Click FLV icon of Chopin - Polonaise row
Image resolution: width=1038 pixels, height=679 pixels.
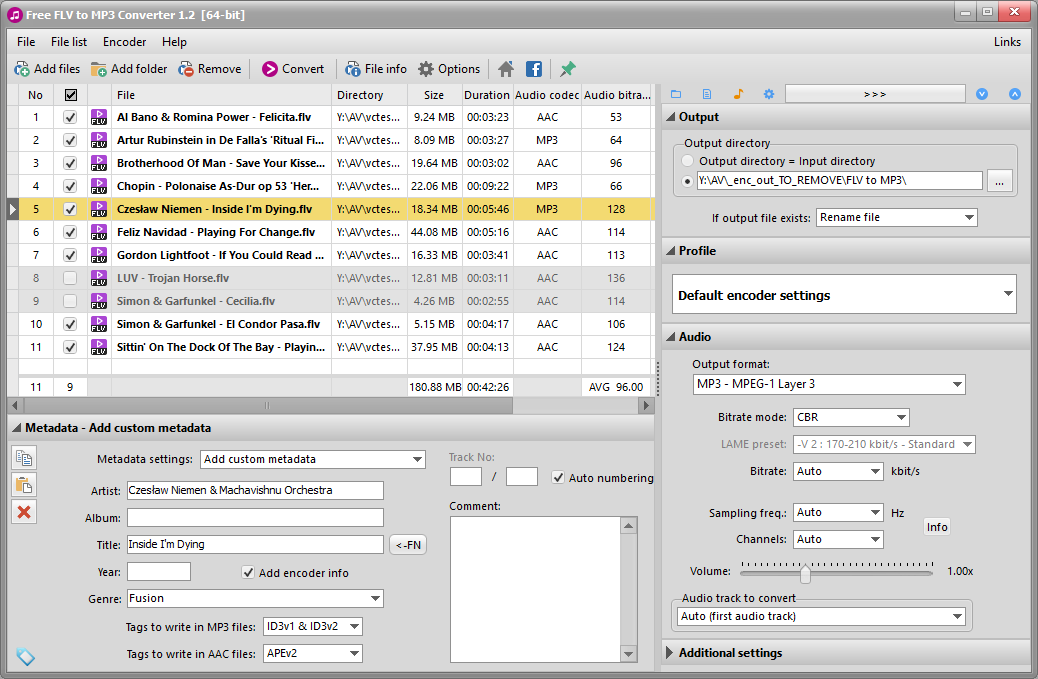pos(99,186)
